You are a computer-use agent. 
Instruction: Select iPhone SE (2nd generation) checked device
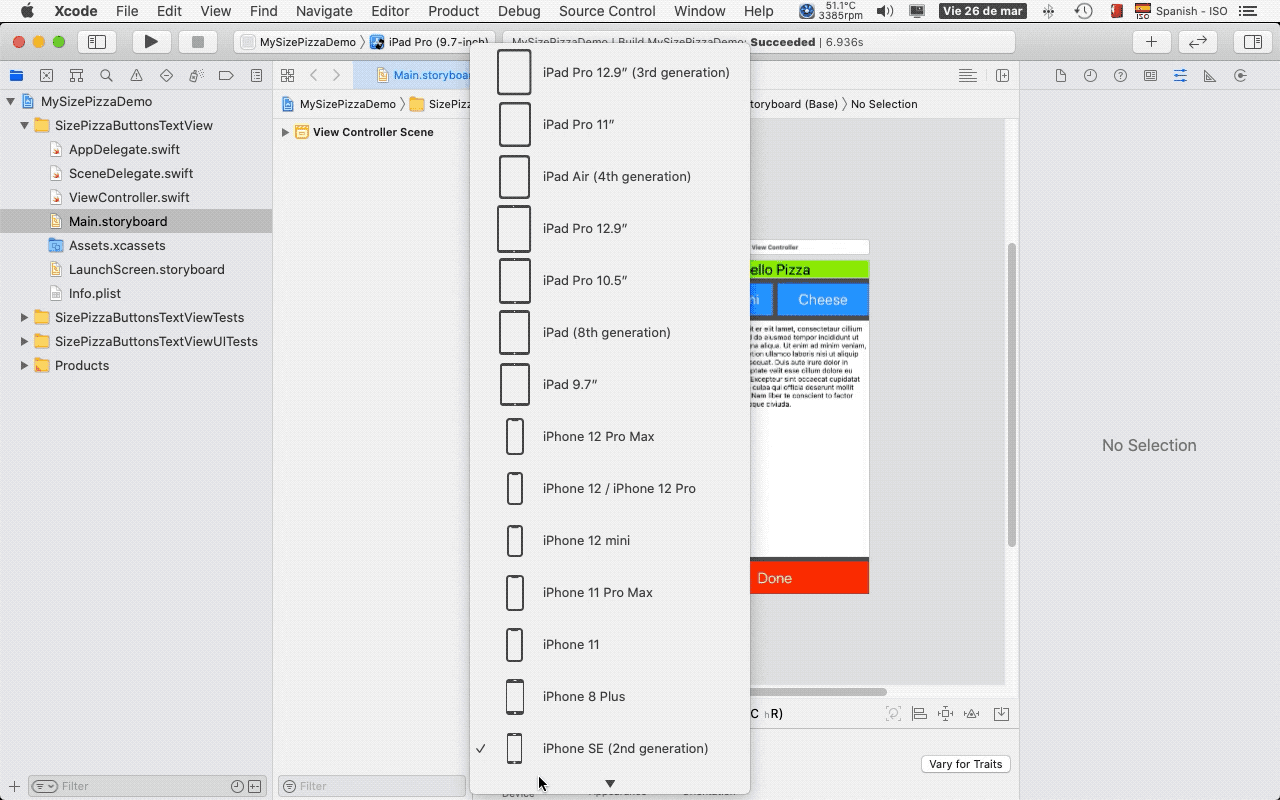tap(610, 748)
